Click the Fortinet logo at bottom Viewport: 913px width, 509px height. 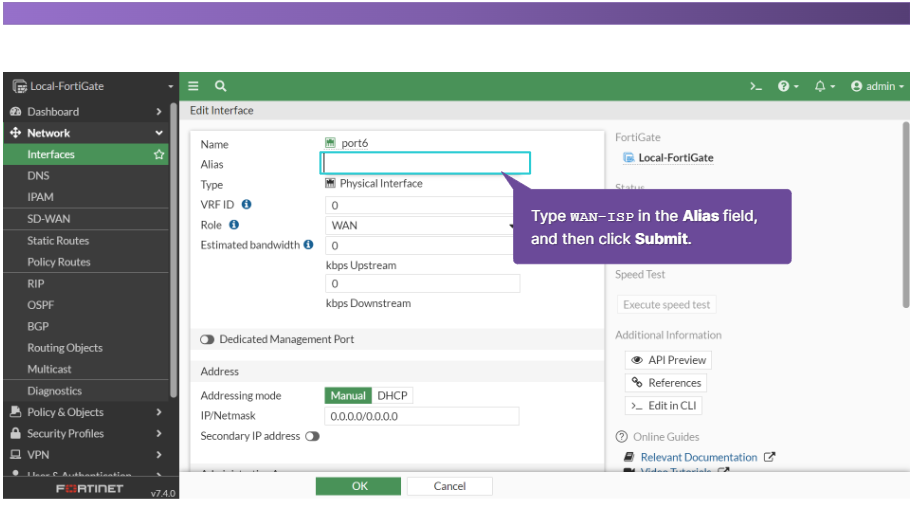pos(89,489)
